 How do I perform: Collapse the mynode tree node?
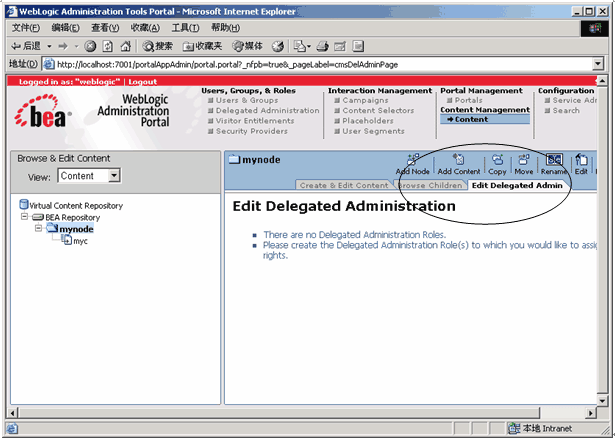38,228
